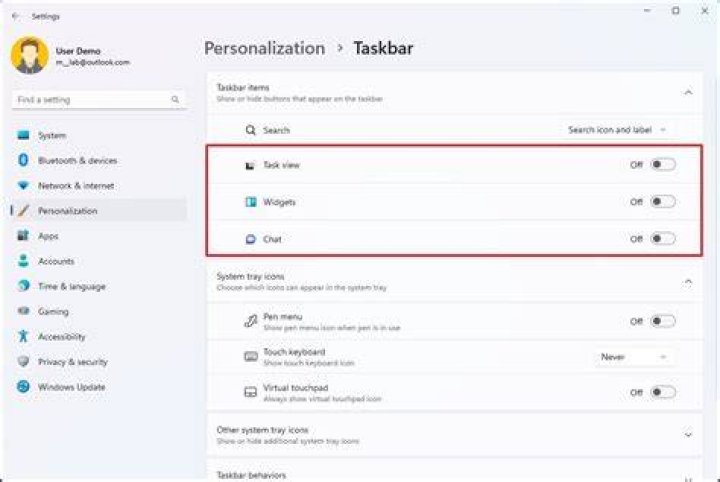The height and width of the screenshot is (482, 720).
Task: Go to Windows Update page
Action: click(x=99, y=387)
